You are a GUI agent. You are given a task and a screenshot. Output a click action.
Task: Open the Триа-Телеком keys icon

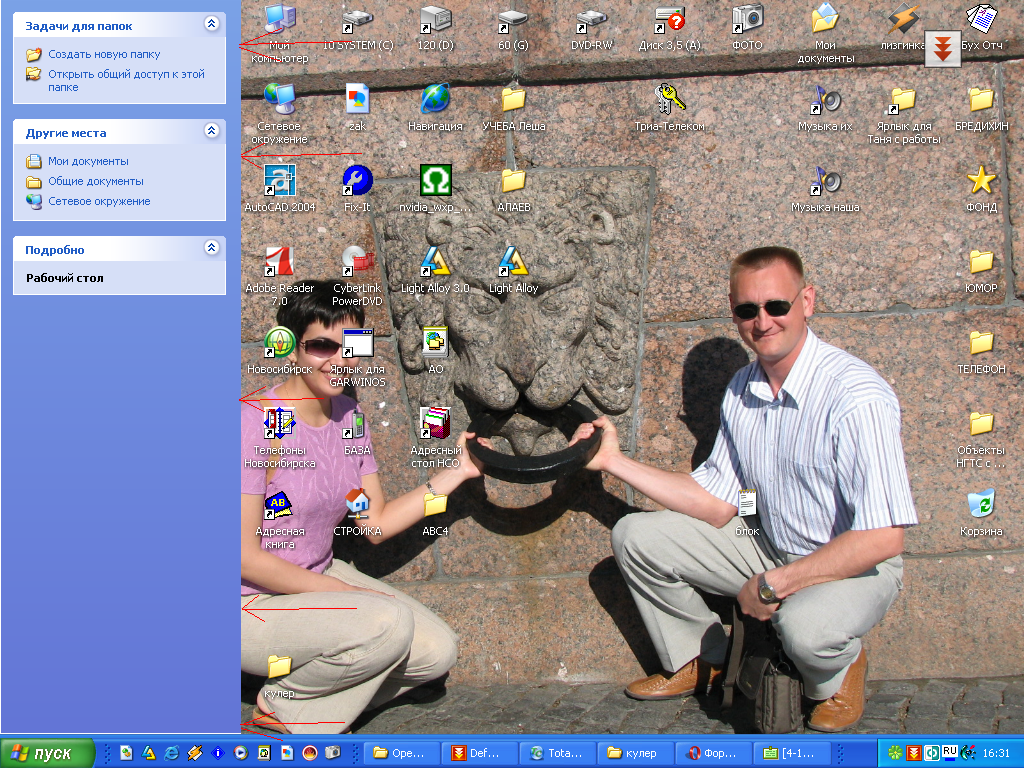point(669,100)
